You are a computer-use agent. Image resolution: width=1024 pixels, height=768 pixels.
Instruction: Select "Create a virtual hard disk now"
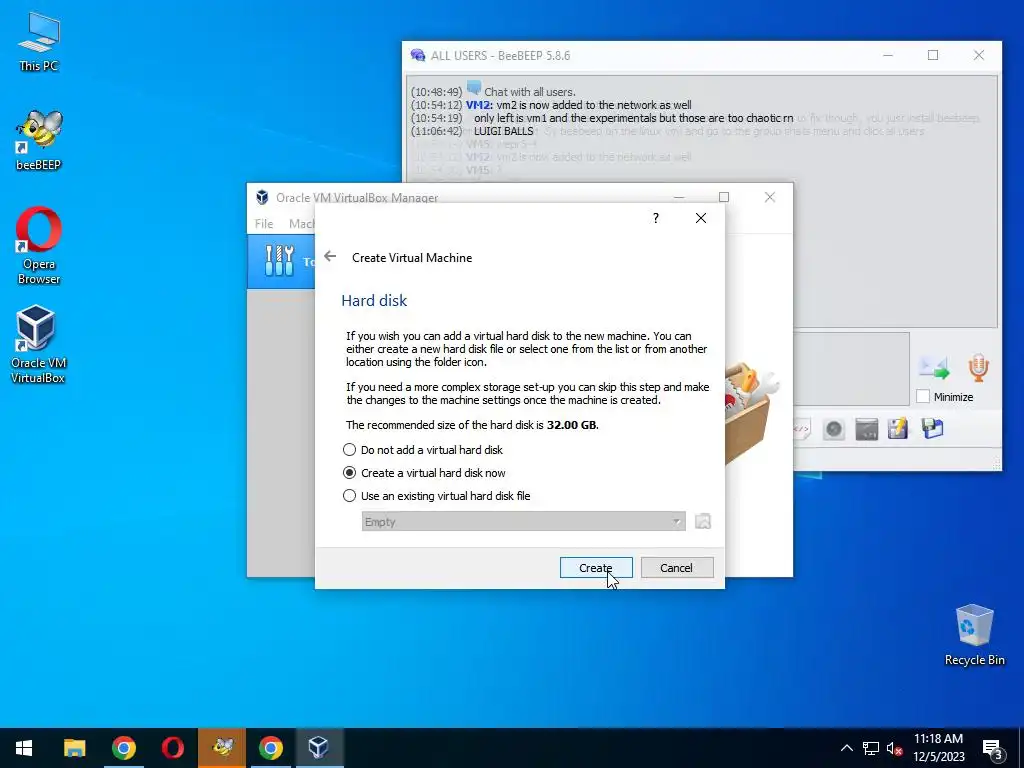click(x=424, y=473)
